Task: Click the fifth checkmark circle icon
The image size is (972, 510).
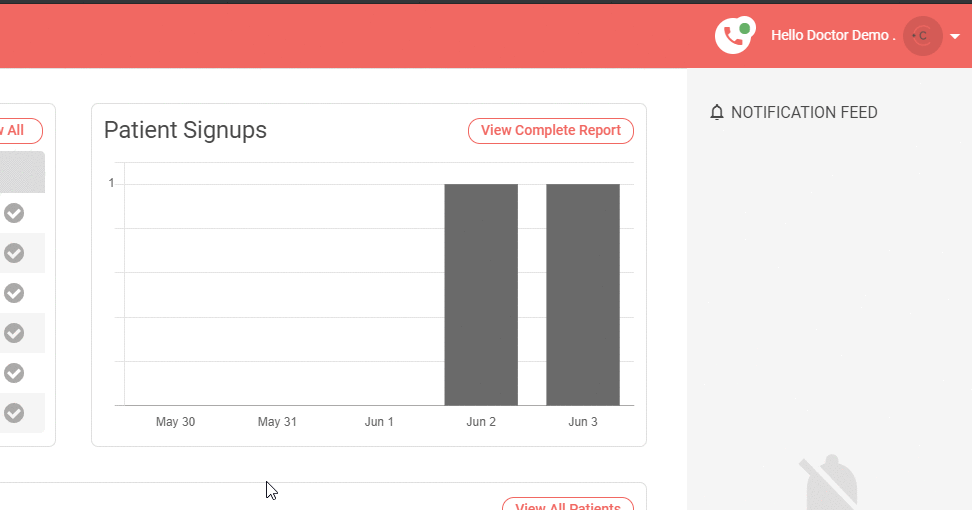Action: pyautogui.click(x=14, y=372)
